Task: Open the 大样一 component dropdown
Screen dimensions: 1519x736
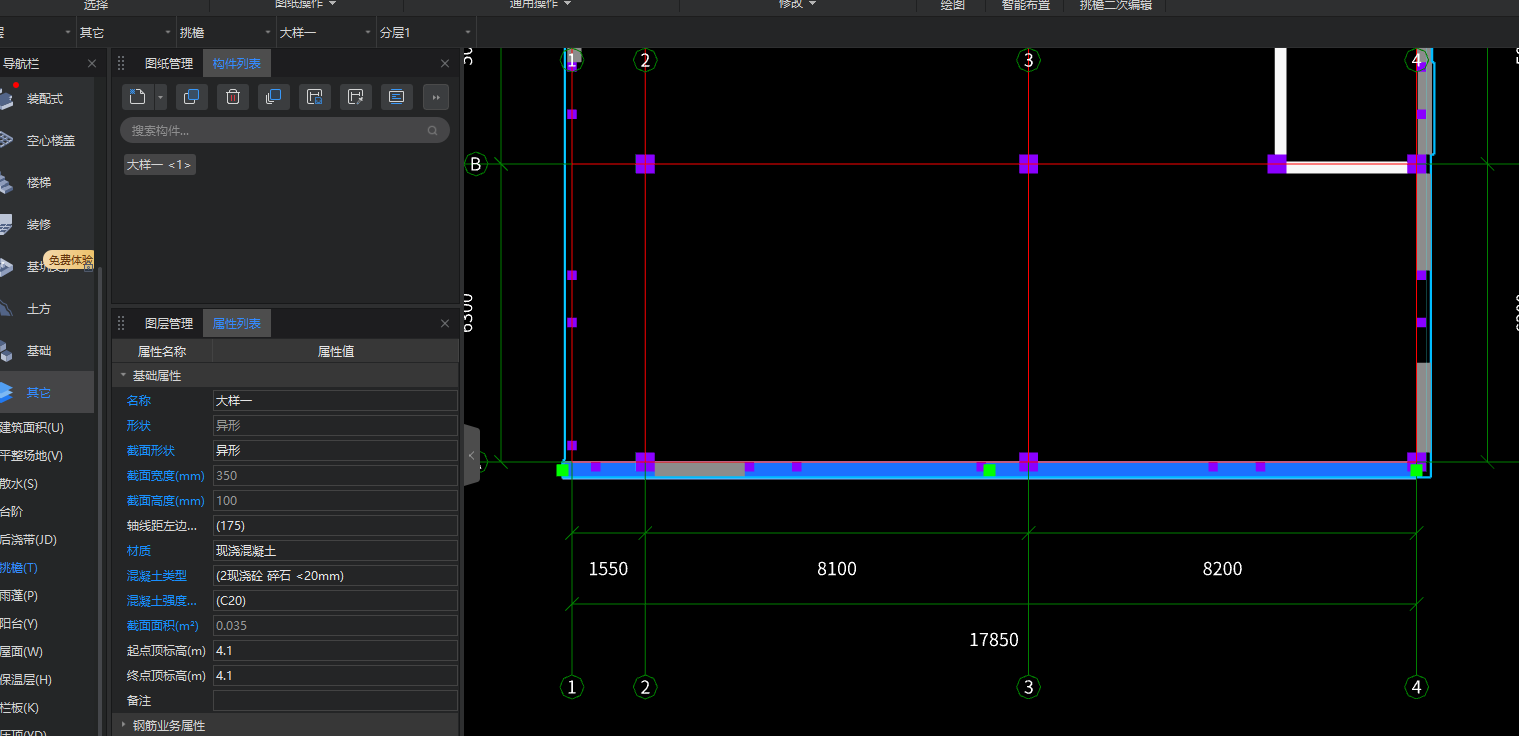Action: [326, 33]
